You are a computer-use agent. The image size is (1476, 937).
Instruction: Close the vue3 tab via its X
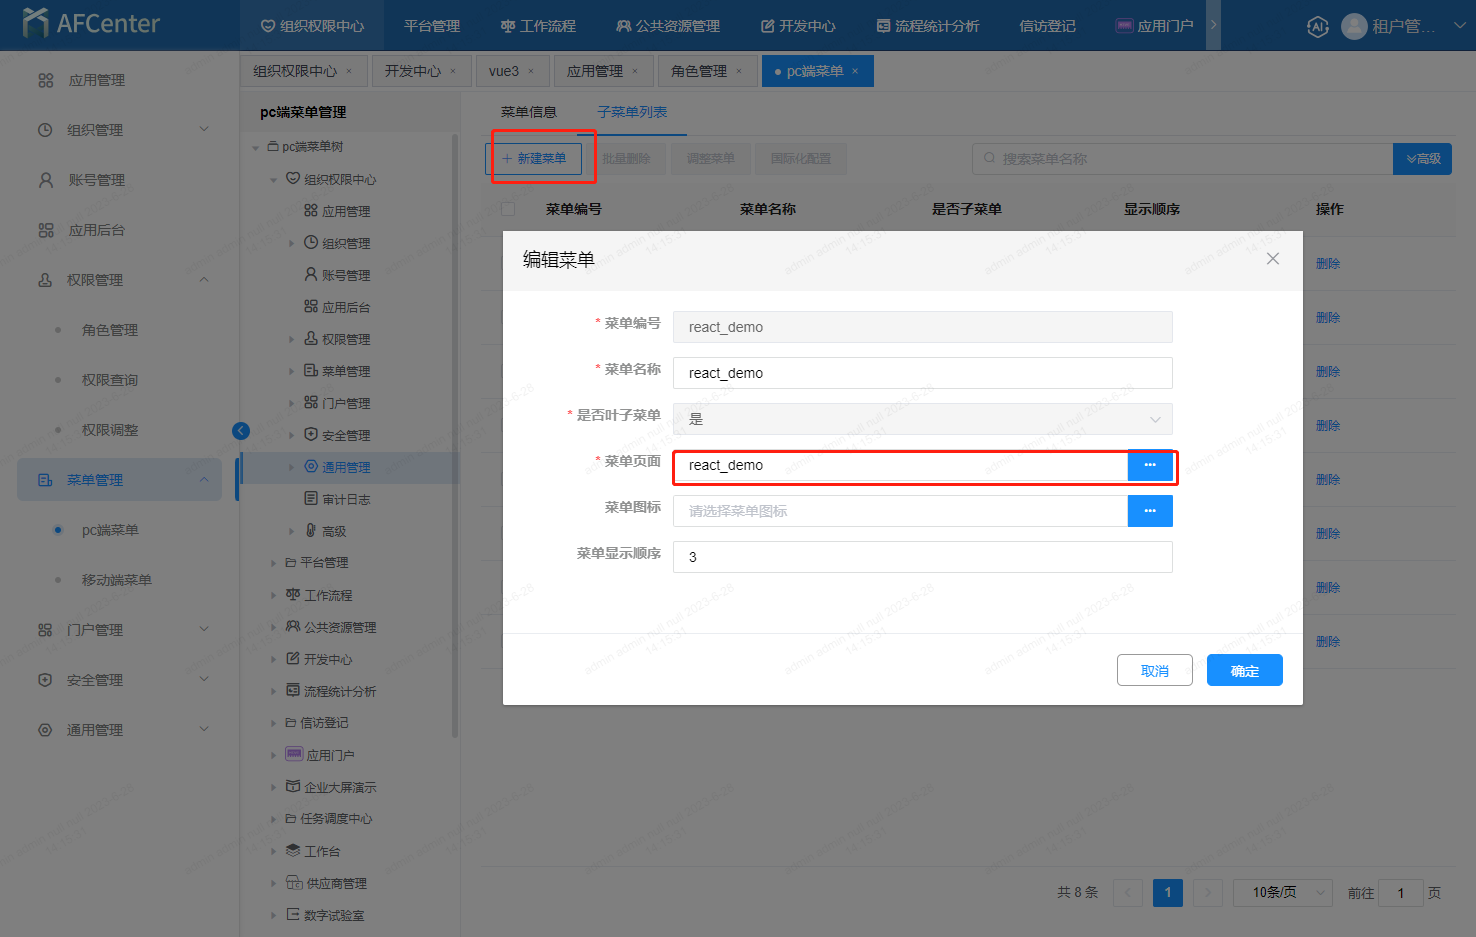click(x=531, y=71)
